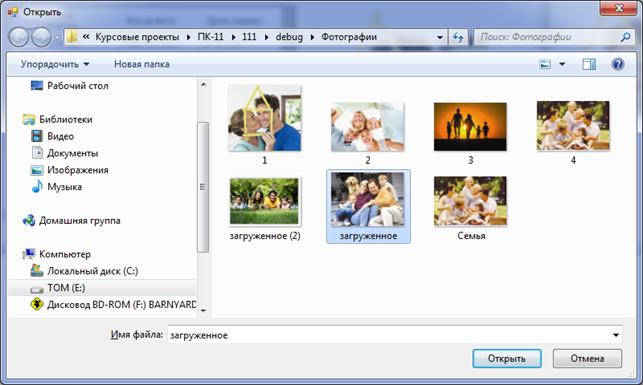The width and height of the screenshot is (643, 385).
Task: Select Домашняя группа in navigation pane
Action: coord(72,221)
